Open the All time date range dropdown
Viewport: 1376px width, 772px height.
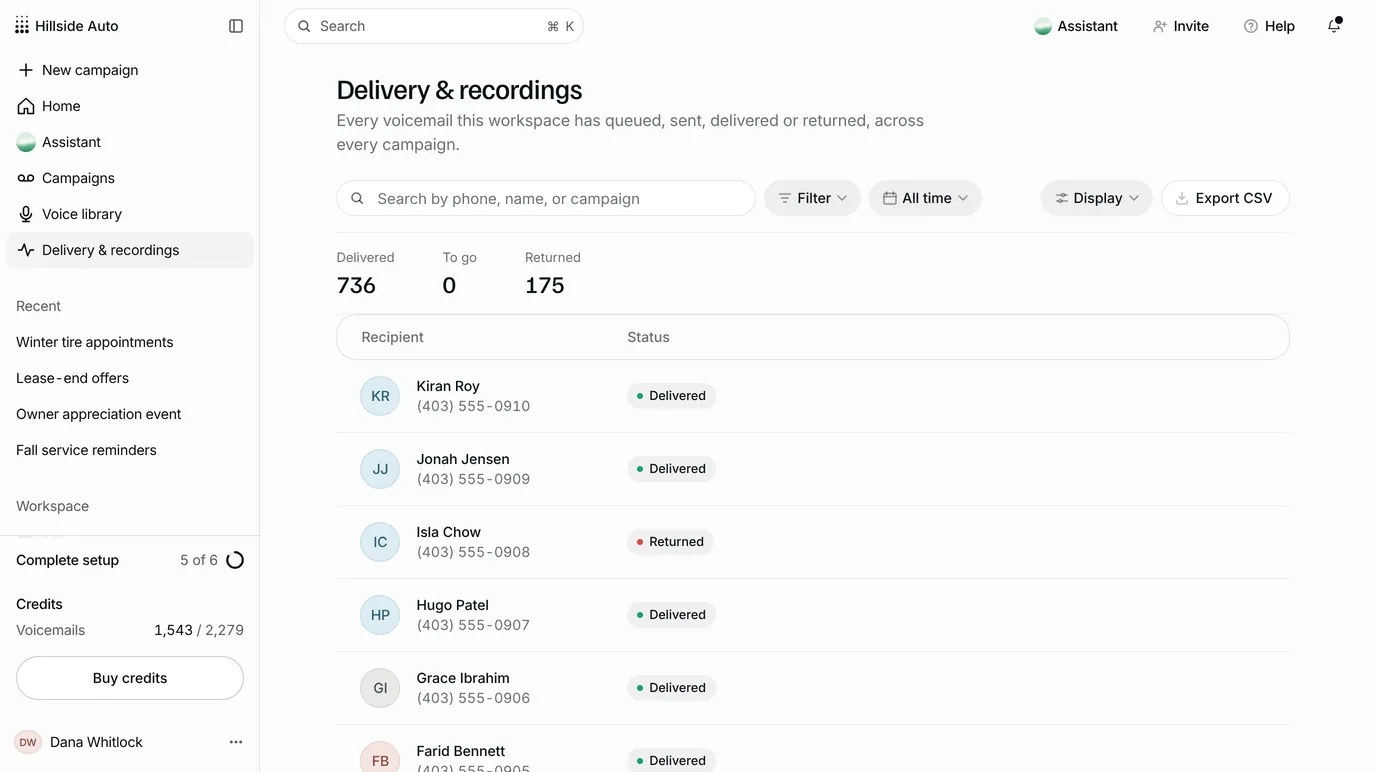925,198
